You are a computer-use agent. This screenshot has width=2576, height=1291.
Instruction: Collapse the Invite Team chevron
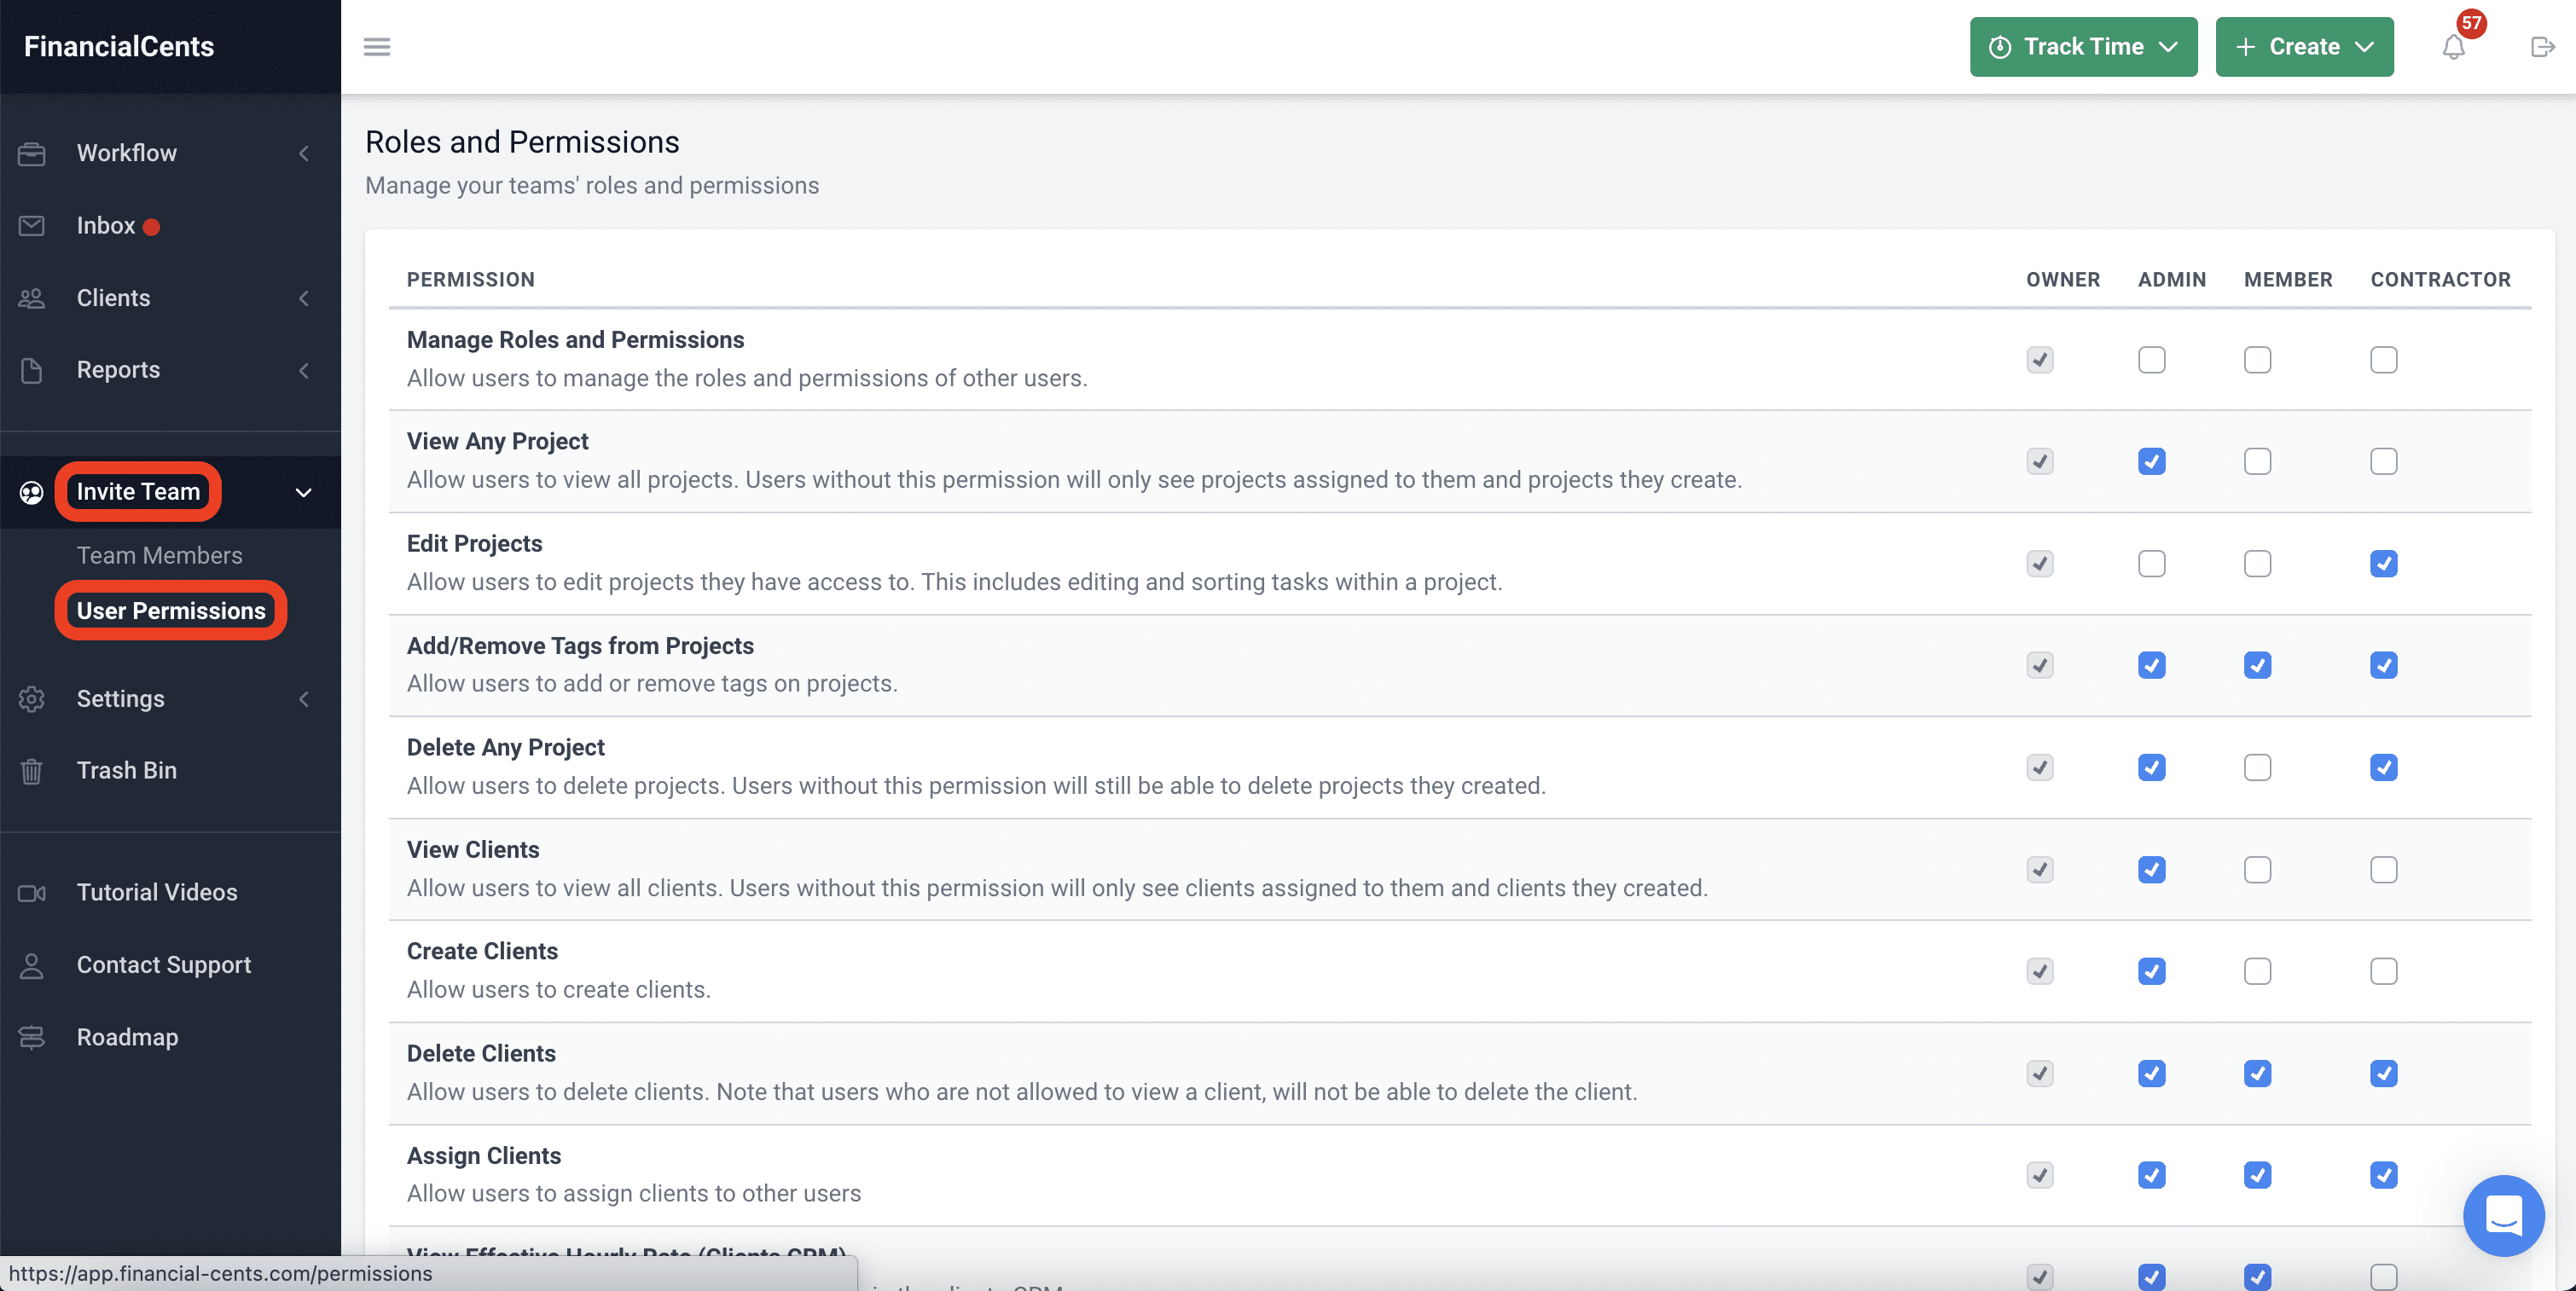click(304, 493)
